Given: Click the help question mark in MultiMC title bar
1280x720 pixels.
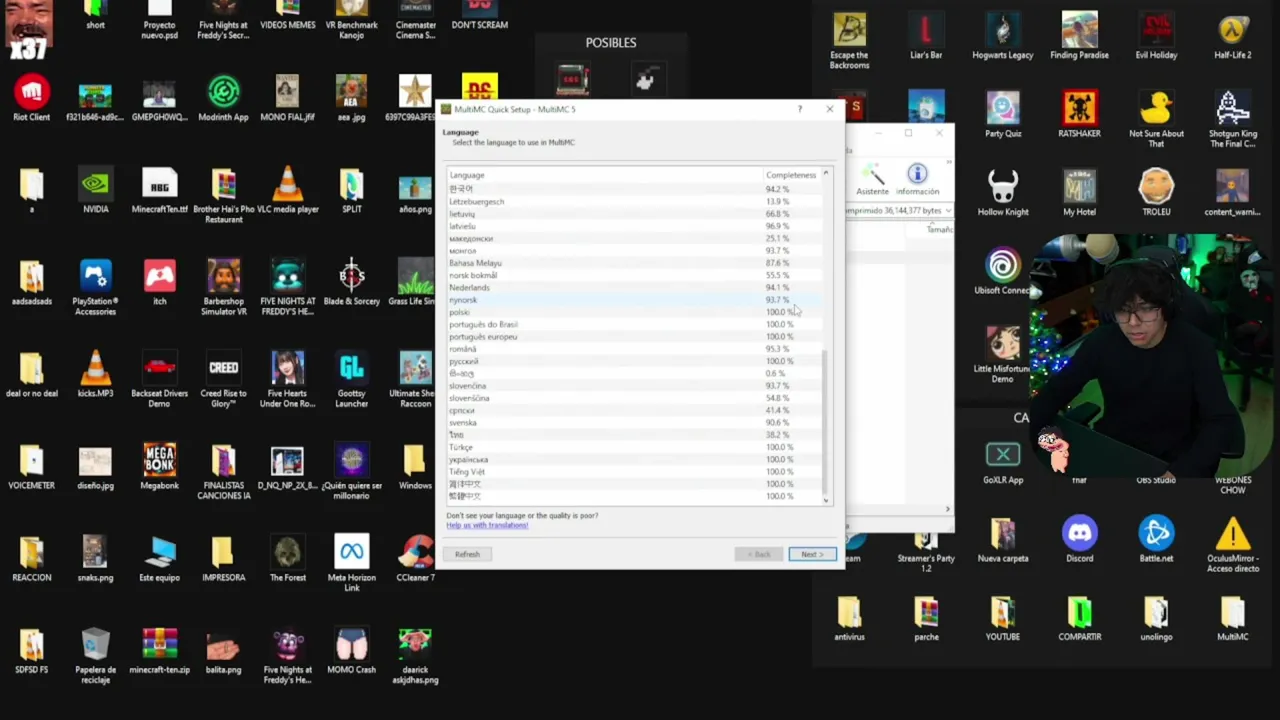Looking at the screenshot, I should click(799, 109).
